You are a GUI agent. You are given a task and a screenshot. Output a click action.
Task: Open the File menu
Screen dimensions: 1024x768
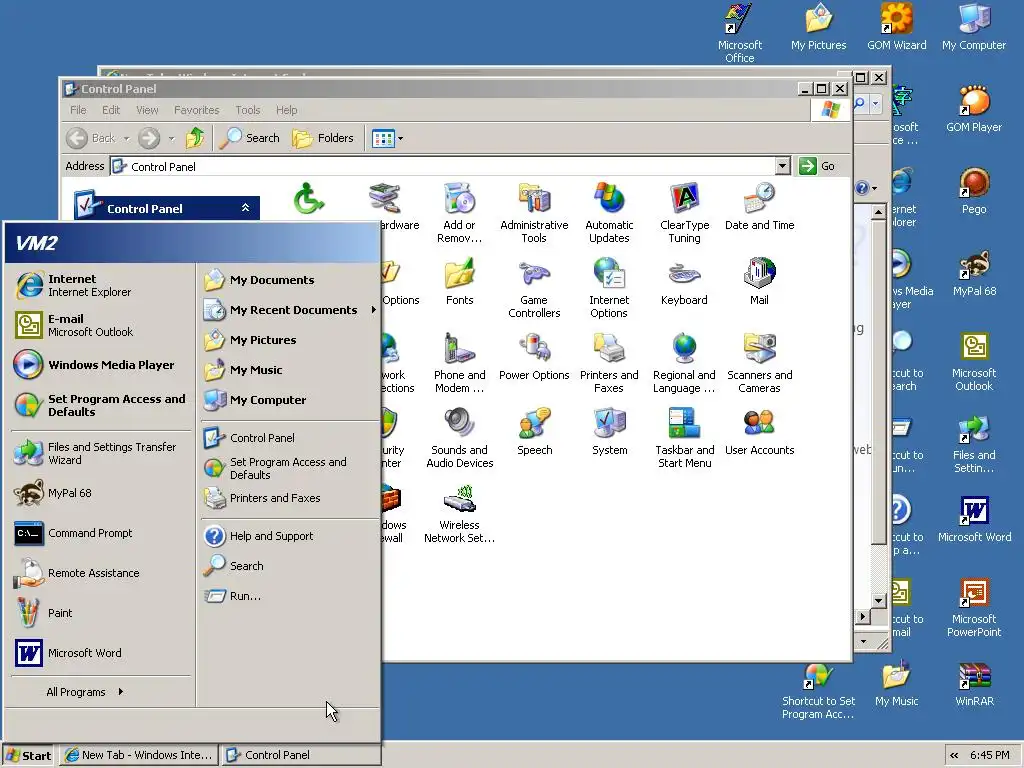click(x=78, y=110)
